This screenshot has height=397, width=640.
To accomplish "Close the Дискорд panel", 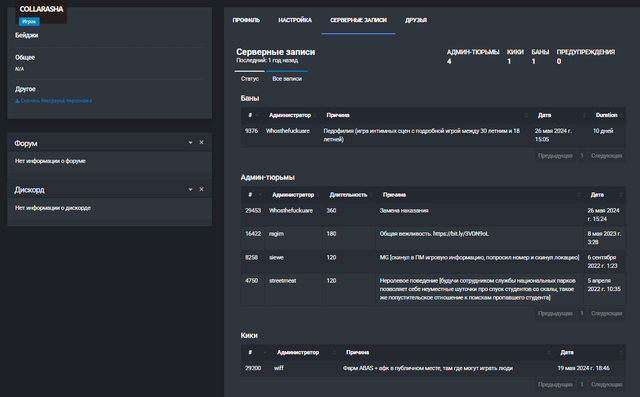I will pos(201,189).
